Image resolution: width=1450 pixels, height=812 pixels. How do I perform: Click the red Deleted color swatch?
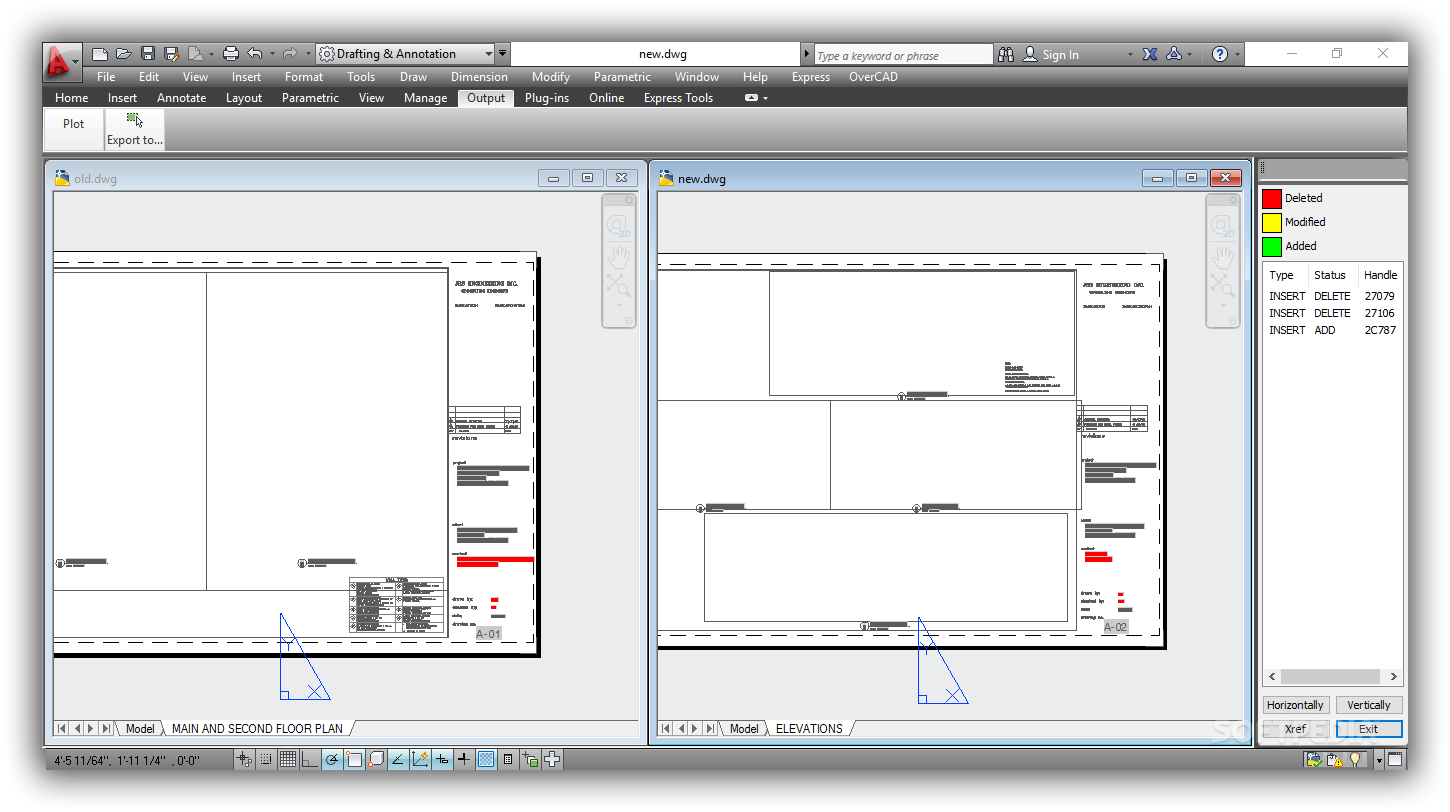coord(1272,198)
